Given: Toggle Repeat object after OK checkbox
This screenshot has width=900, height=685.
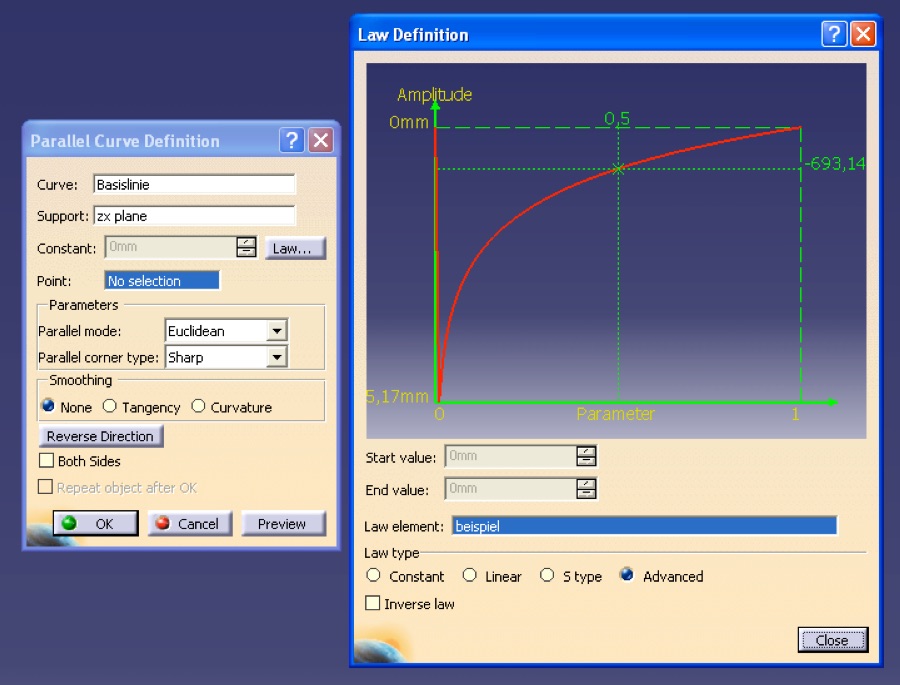Looking at the screenshot, I should (45, 487).
